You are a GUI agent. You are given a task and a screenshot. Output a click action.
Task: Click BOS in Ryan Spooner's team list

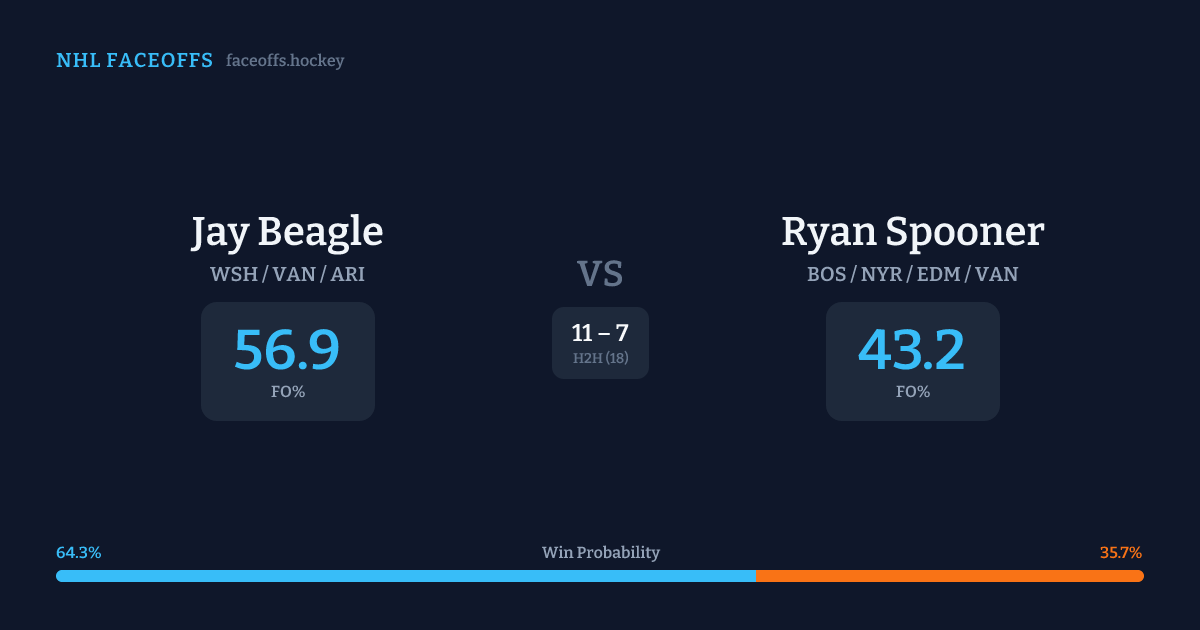(x=827, y=274)
